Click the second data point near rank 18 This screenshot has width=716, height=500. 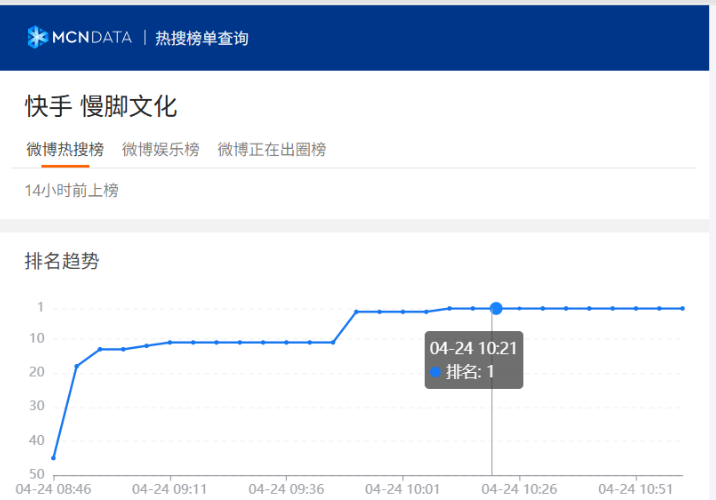[x=76, y=366]
